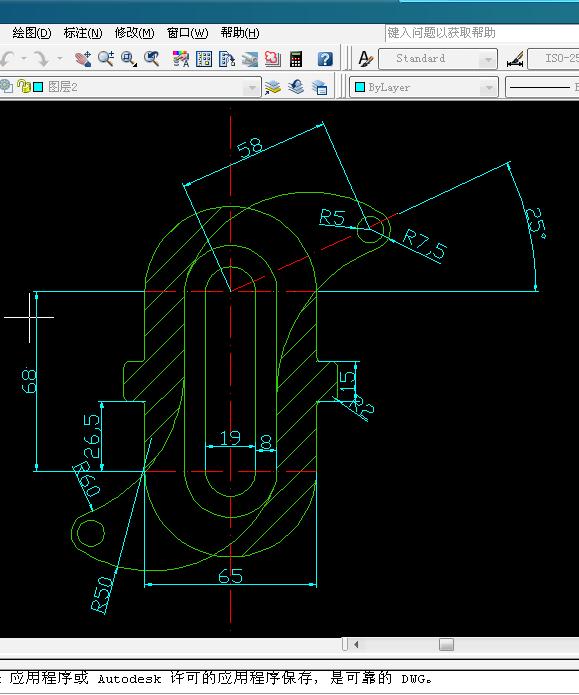Click Make Object's Layer Current icon
This screenshot has height=695, width=579.
[x=273, y=87]
